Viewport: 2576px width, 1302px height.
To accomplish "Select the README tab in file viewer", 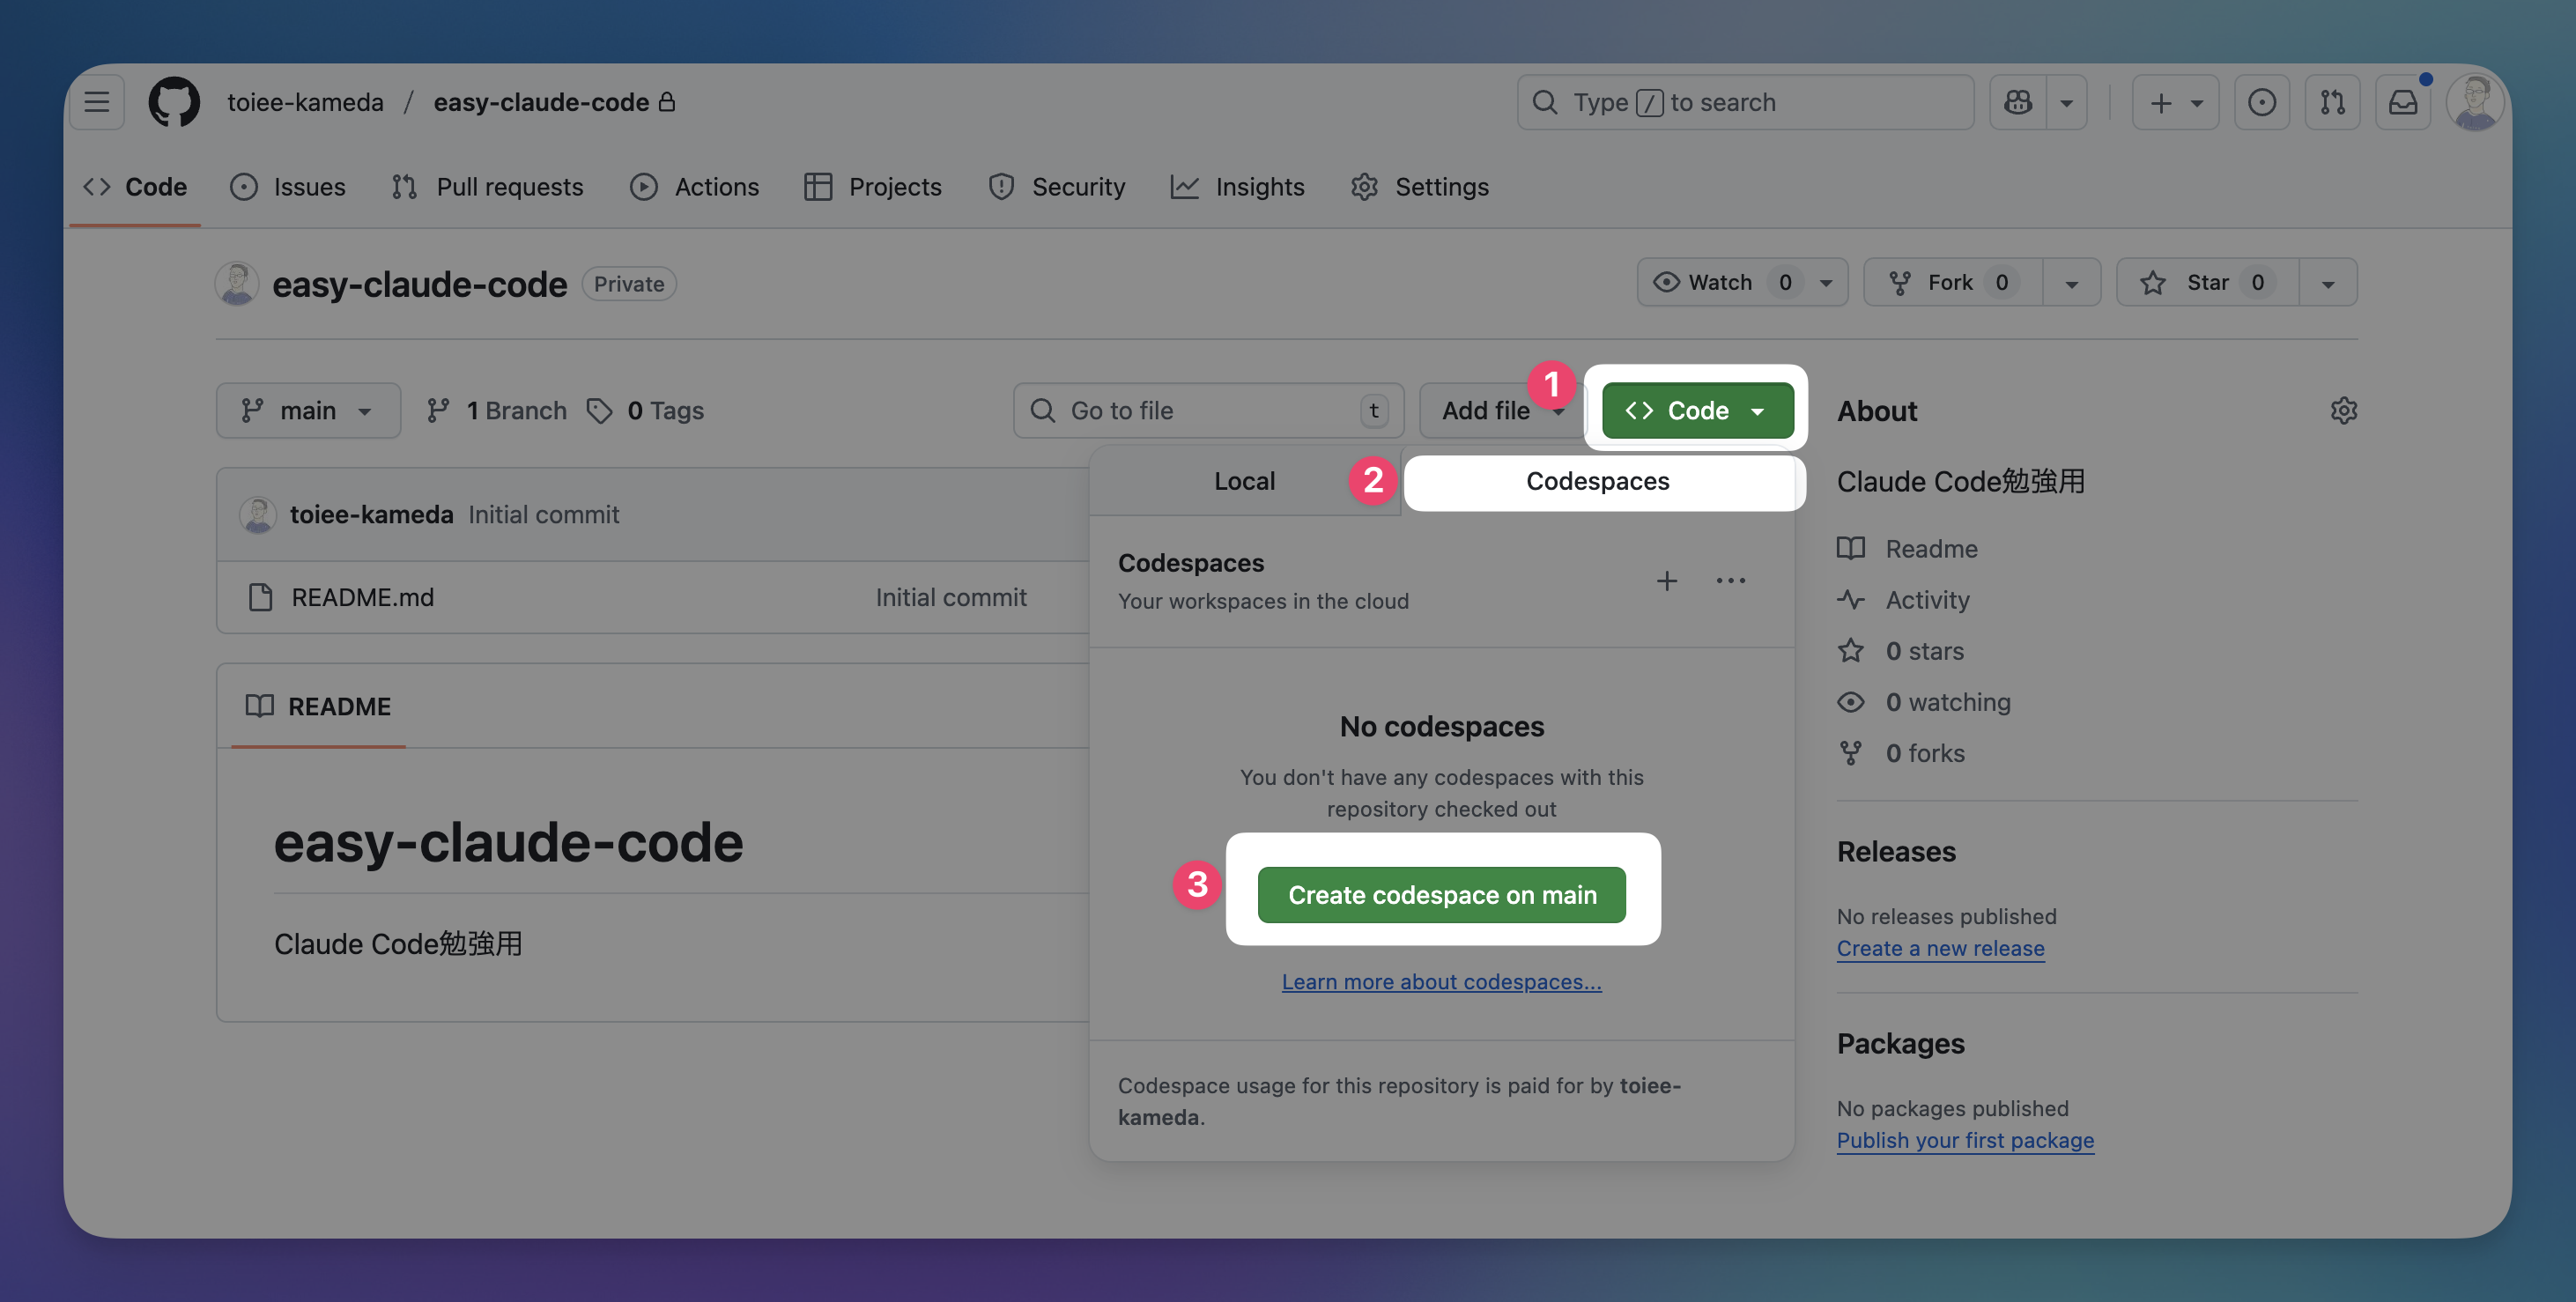I will (x=319, y=706).
